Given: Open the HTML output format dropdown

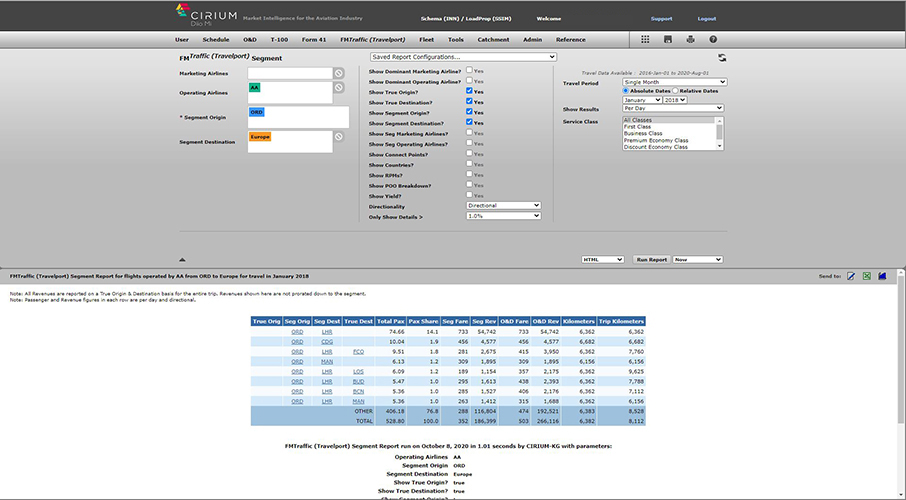Looking at the screenshot, I should click(x=603, y=260).
